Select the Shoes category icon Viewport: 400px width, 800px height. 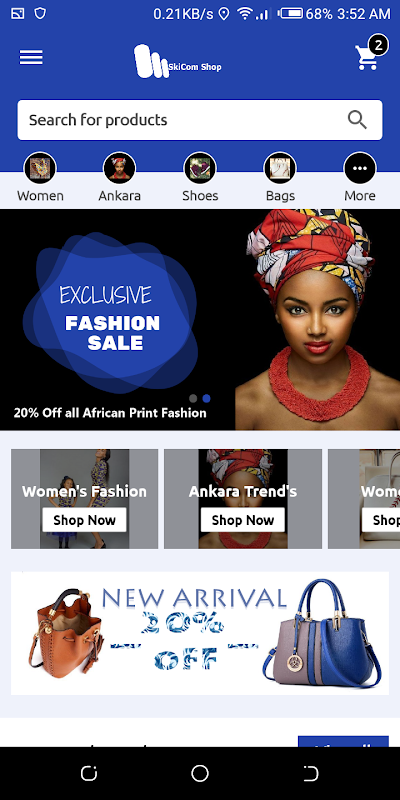pos(200,168)
